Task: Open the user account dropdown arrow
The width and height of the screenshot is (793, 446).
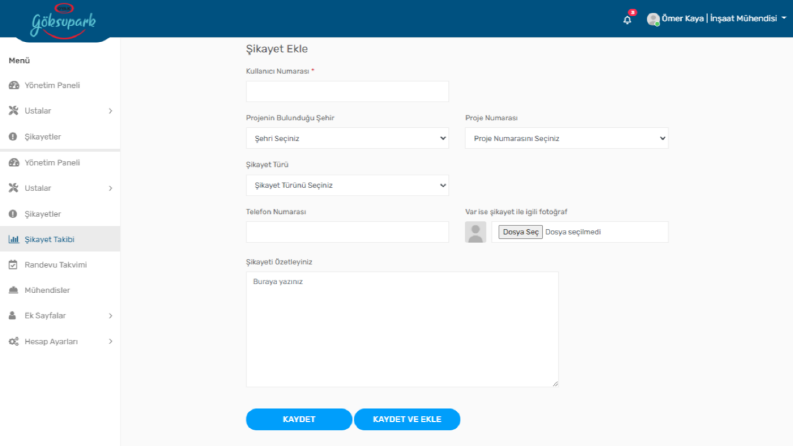Action: pos(784,18)
